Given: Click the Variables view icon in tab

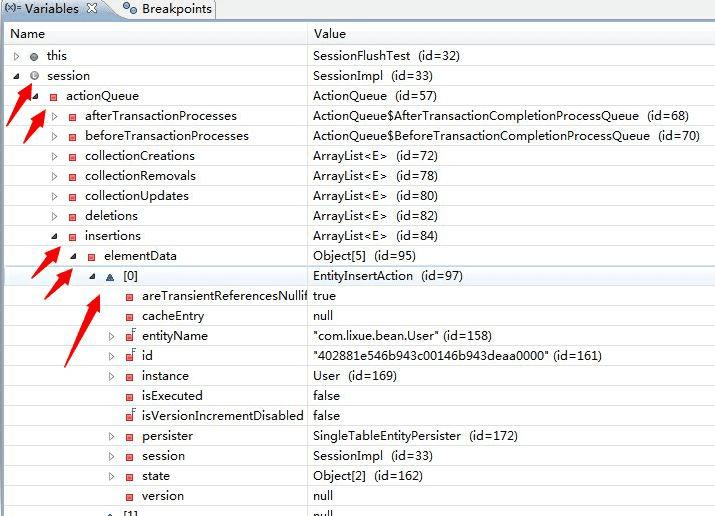Looking at the screenshot, I should pyautogui.click(x=13, y=8).
